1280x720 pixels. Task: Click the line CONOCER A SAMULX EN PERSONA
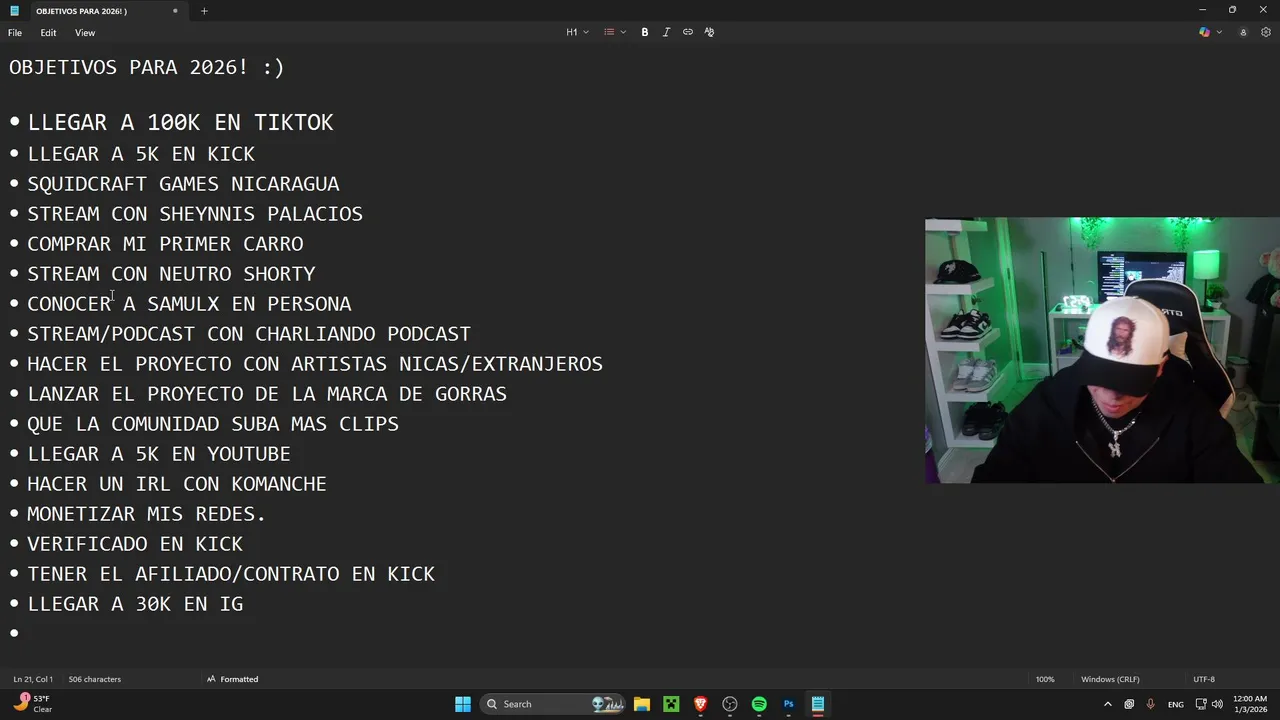189,303
